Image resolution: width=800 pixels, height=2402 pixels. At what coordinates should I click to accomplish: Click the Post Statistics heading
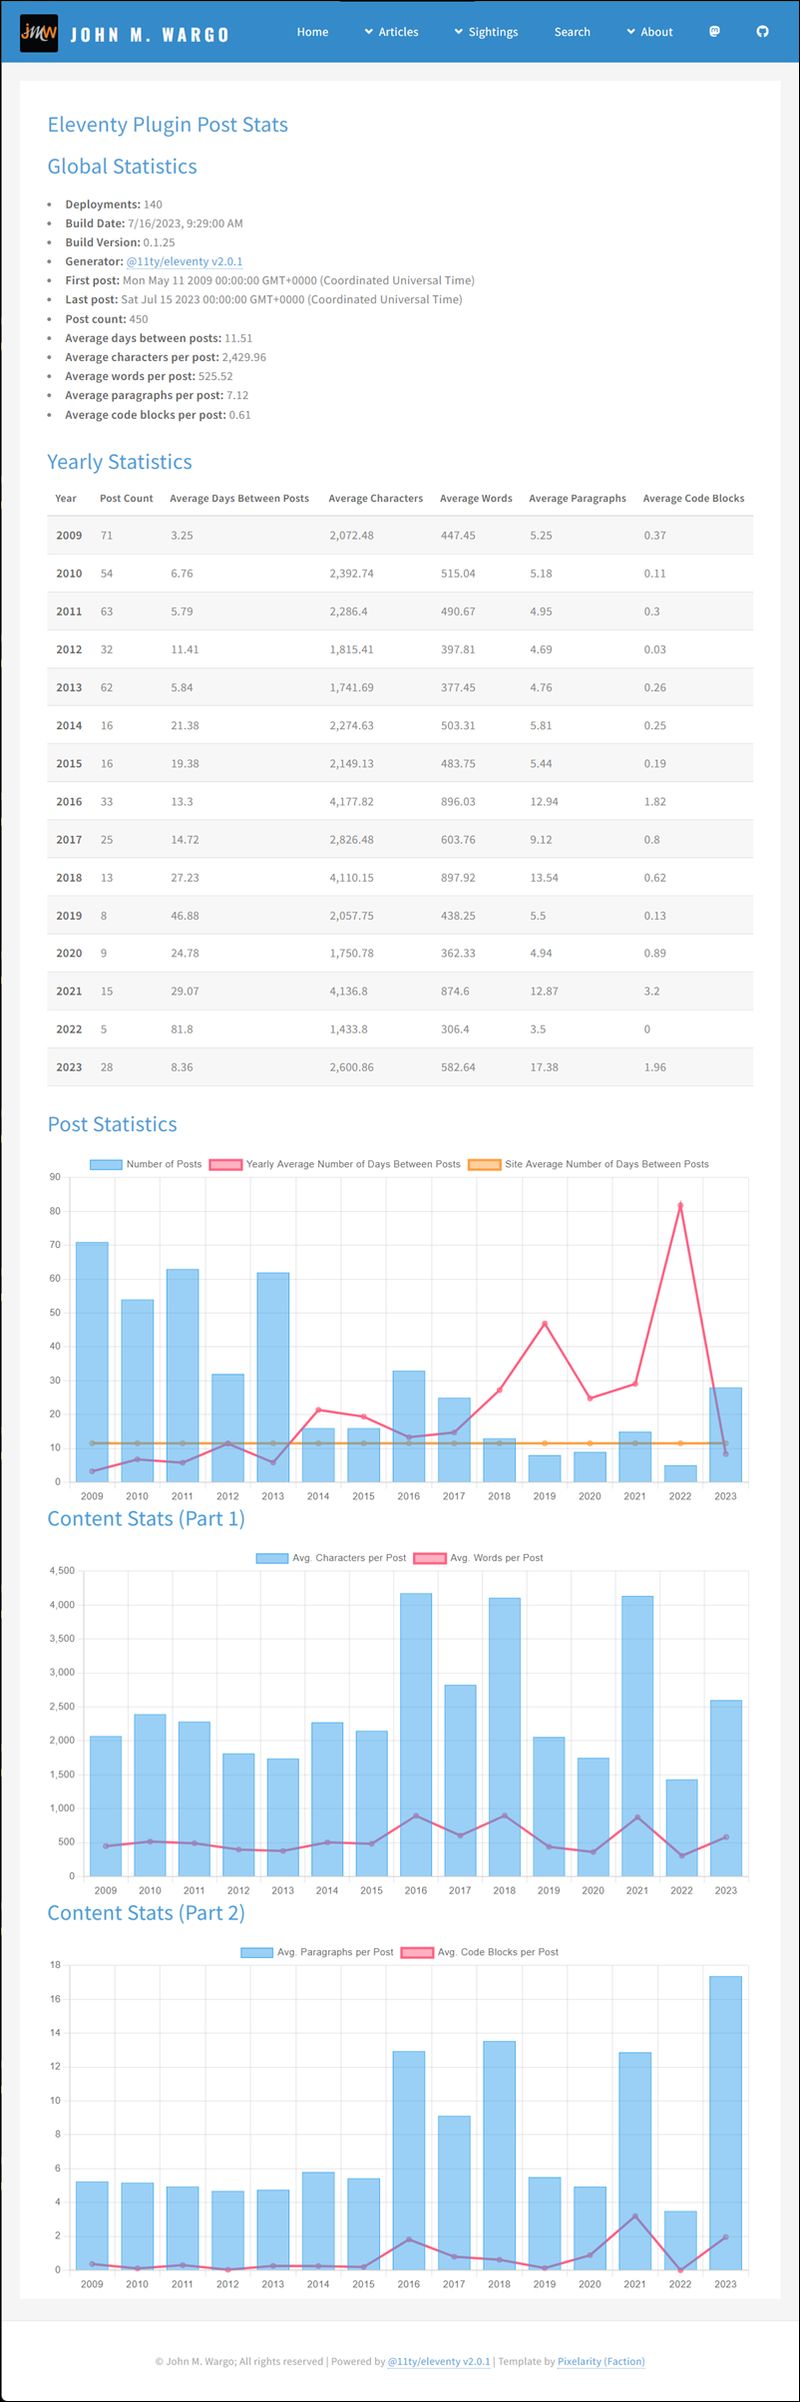click(x=112, y=1124)
